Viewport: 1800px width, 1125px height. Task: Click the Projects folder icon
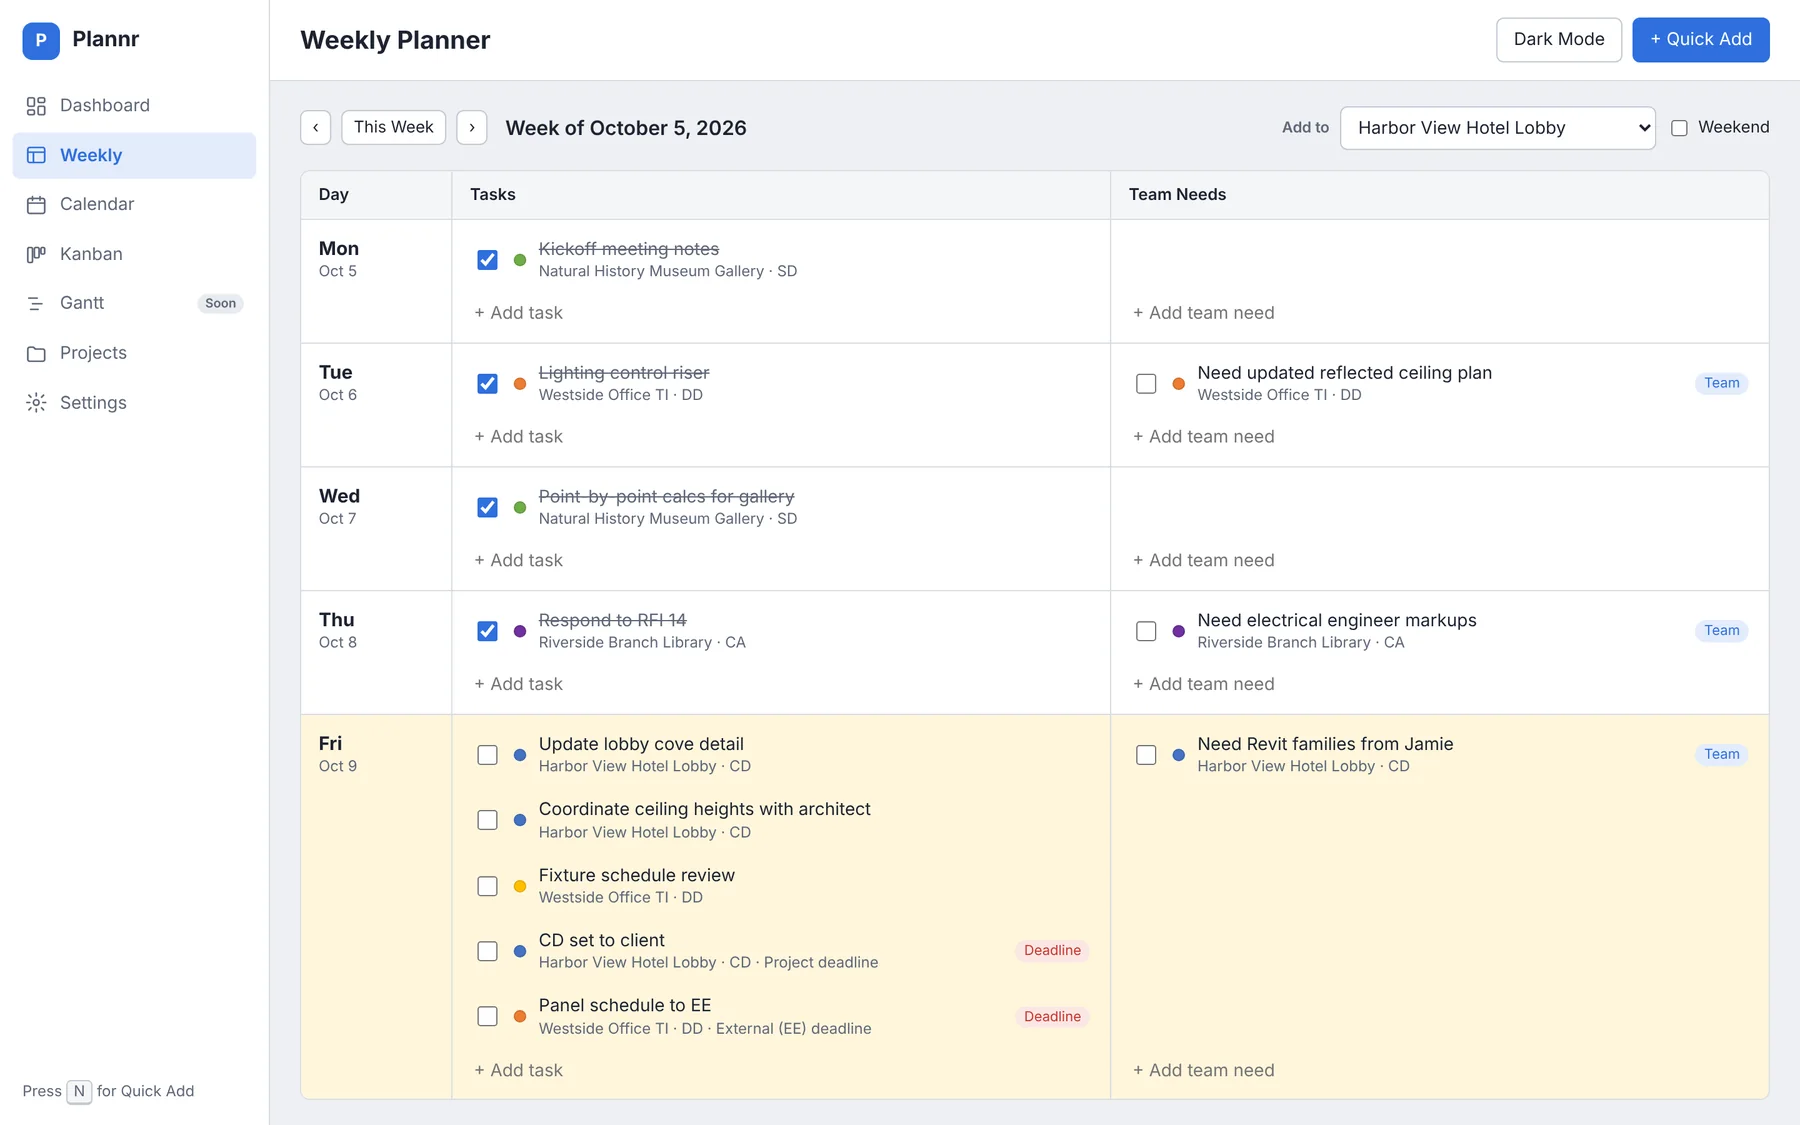tap(36, 353)
